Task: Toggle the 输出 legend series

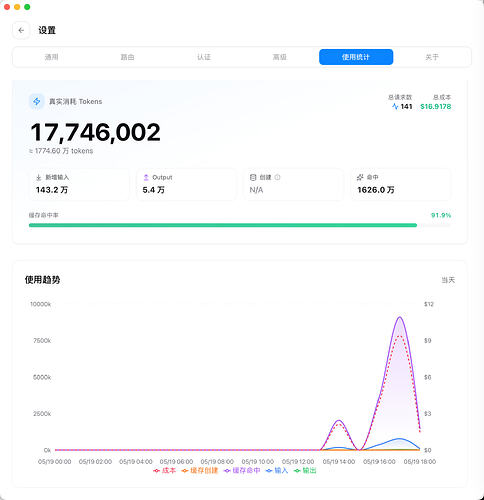Action: pyautogui.click(x=305, y=470)
